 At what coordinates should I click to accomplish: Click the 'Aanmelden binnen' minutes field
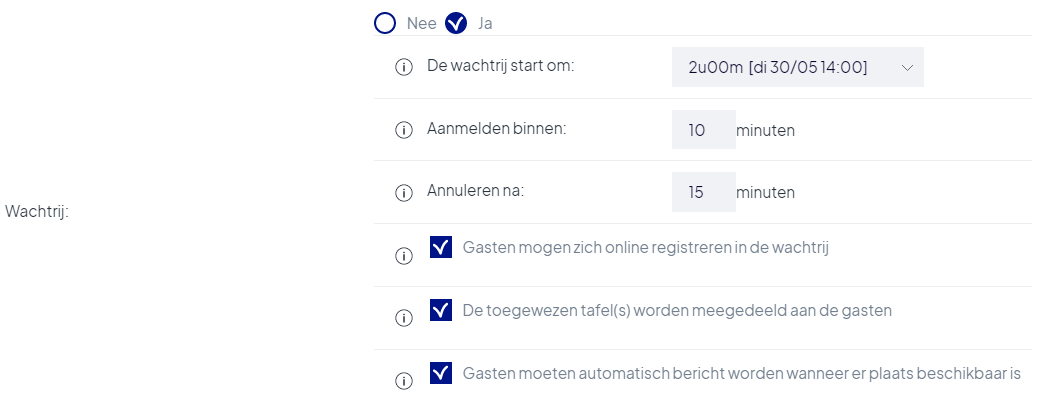tap(704, 129)
